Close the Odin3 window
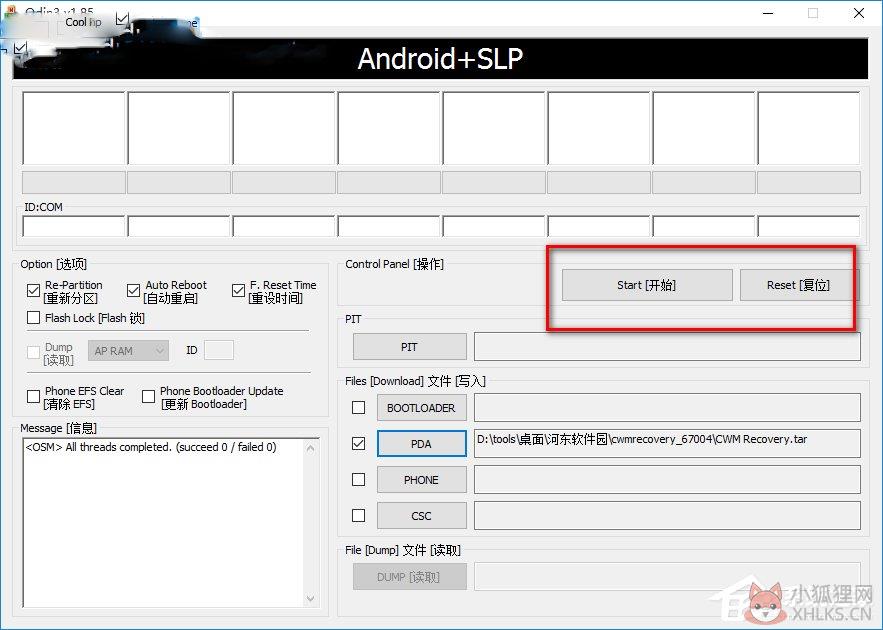 [x=859, y=13]
